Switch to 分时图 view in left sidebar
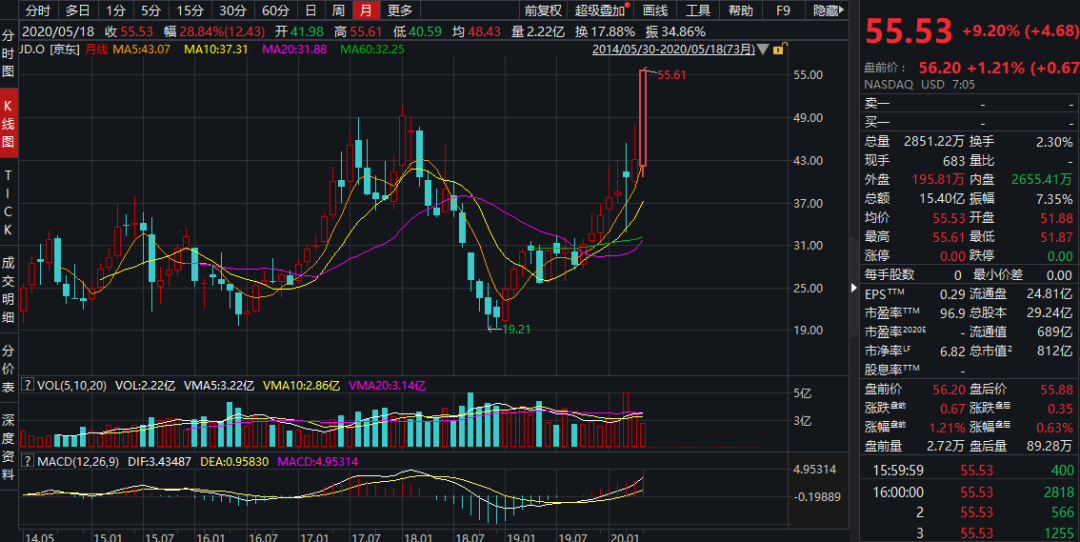Image resolution: width=1080 pixels, height=542 pixels. (x=8, y=56)
